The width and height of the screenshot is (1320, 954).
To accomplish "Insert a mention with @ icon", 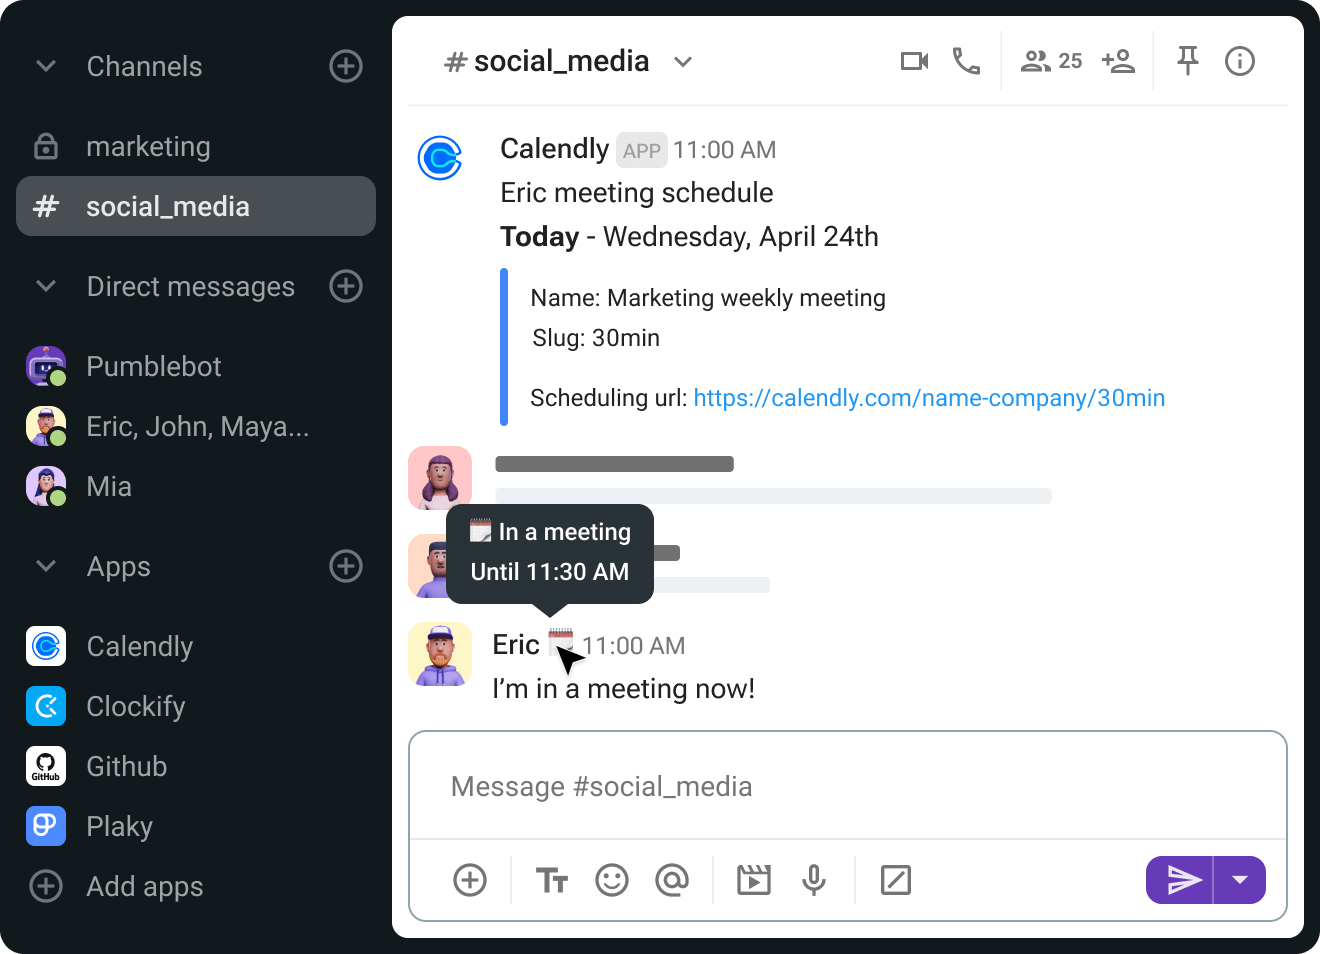I will coord(672,880).
